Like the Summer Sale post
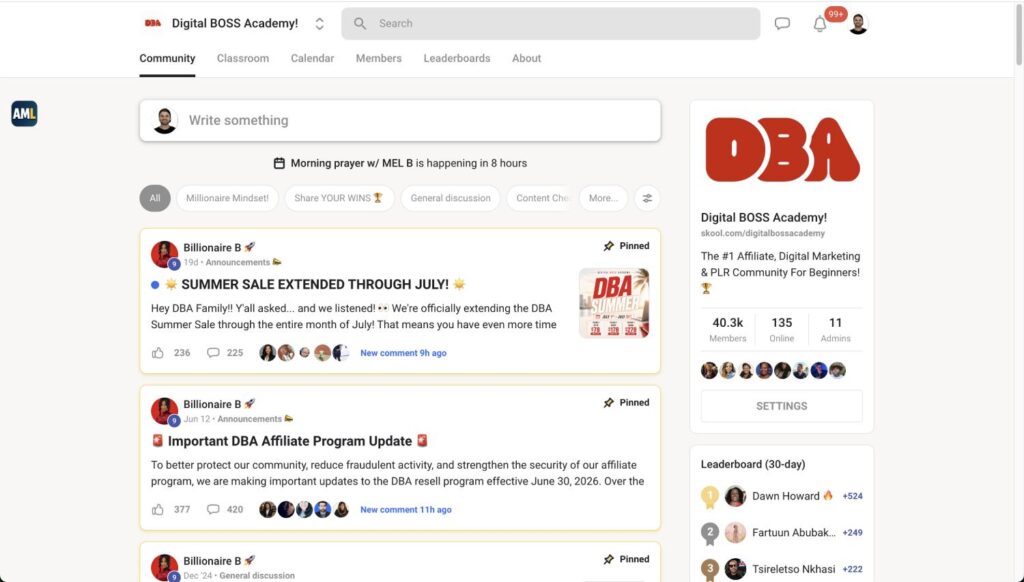Viewport: 1024px width, 582px height. (x=157, y=353)
